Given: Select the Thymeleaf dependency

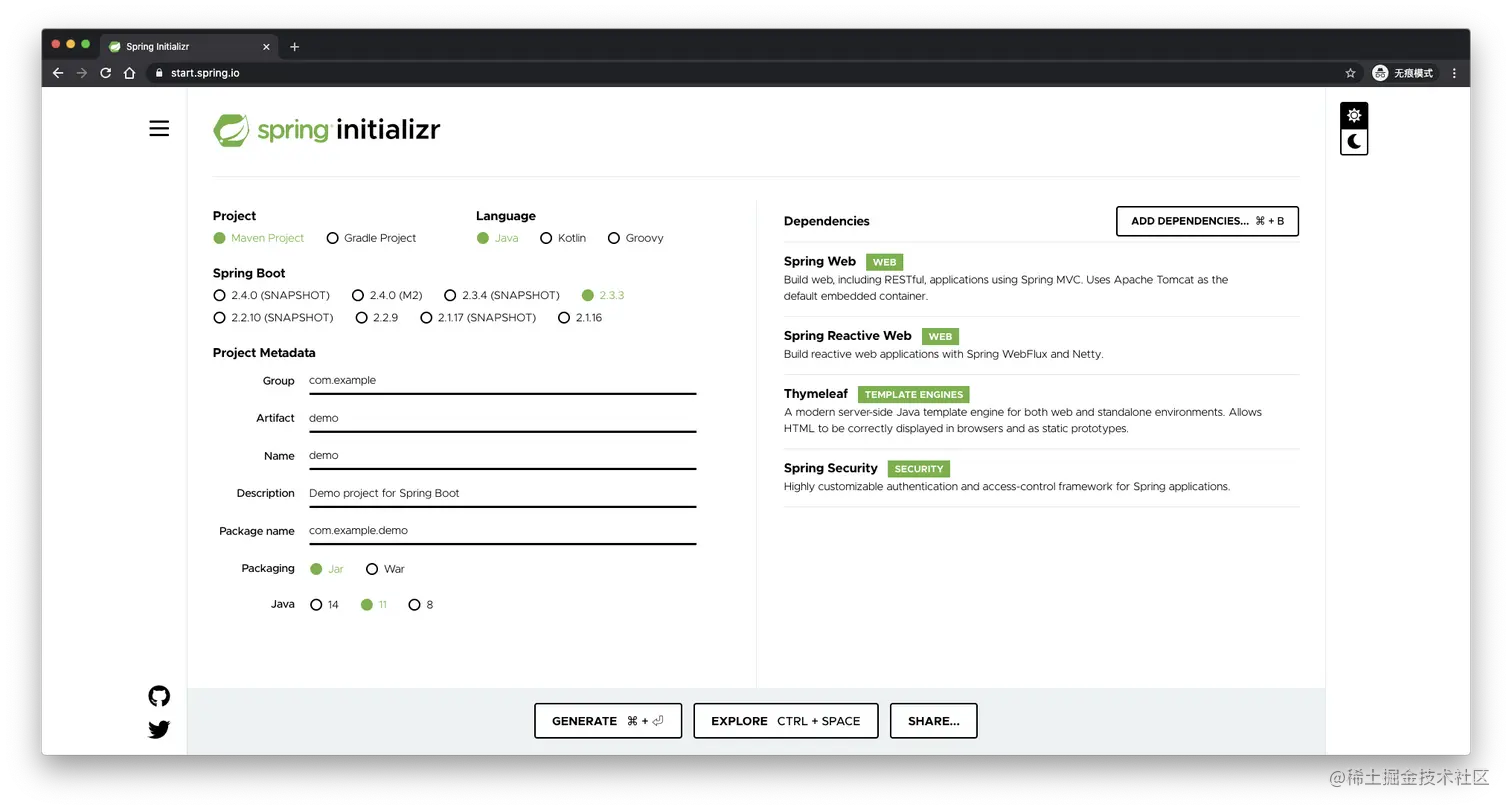Looking at the screenshot, I should [x=1041, y=411].
